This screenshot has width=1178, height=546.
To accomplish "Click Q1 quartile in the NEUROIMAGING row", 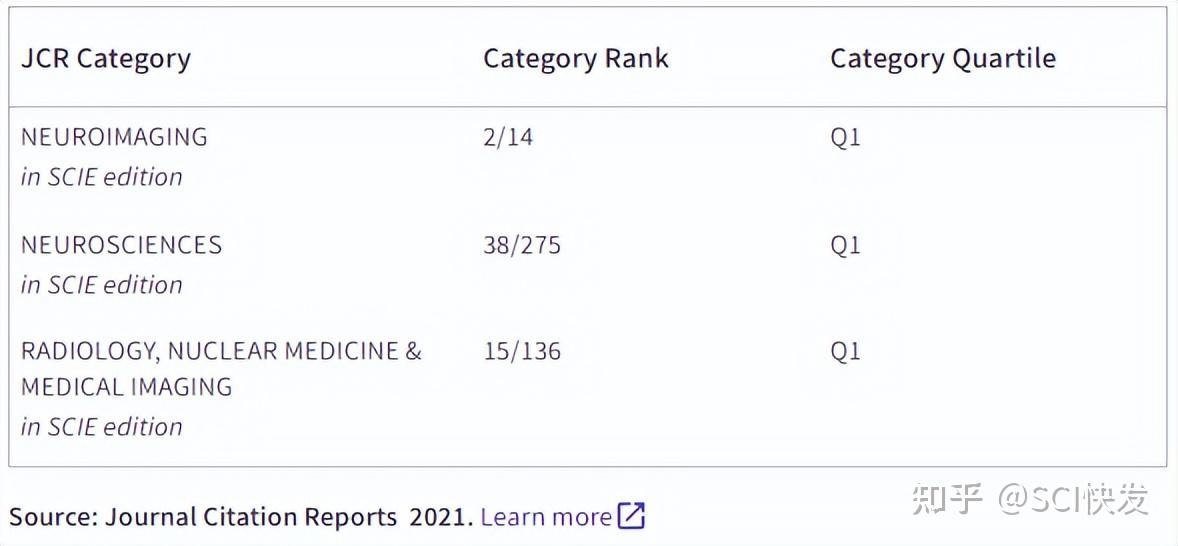I will pyautogui.click(x=845, y=137).
